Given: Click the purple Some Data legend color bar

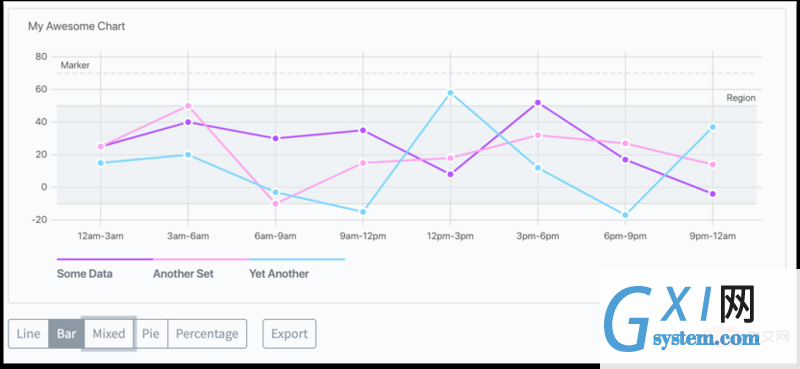Looking at the screenshot, I should pos(105,259).
